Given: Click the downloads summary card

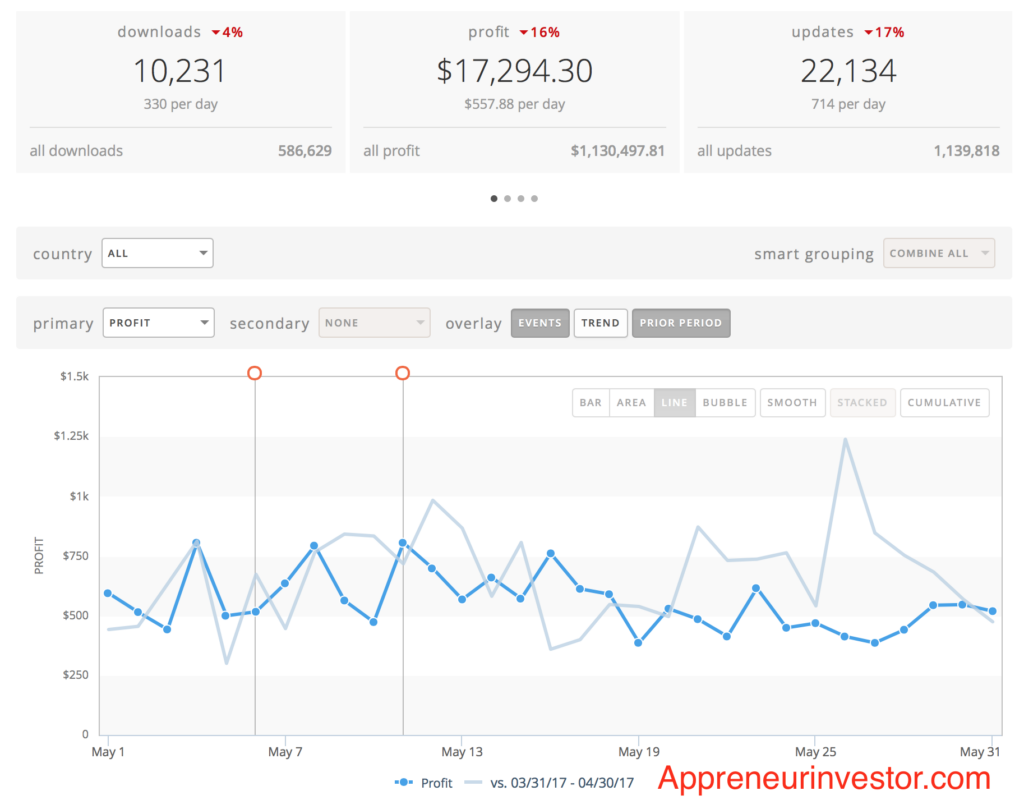Looking at the screenshot, I should (x=180, y=92).
